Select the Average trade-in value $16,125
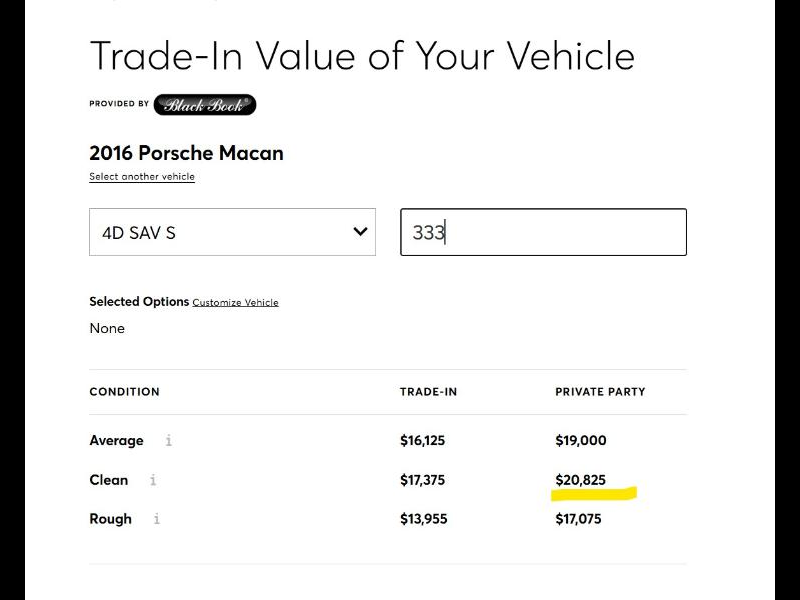This screenshot has height=600, width=800. click(423, 441)
